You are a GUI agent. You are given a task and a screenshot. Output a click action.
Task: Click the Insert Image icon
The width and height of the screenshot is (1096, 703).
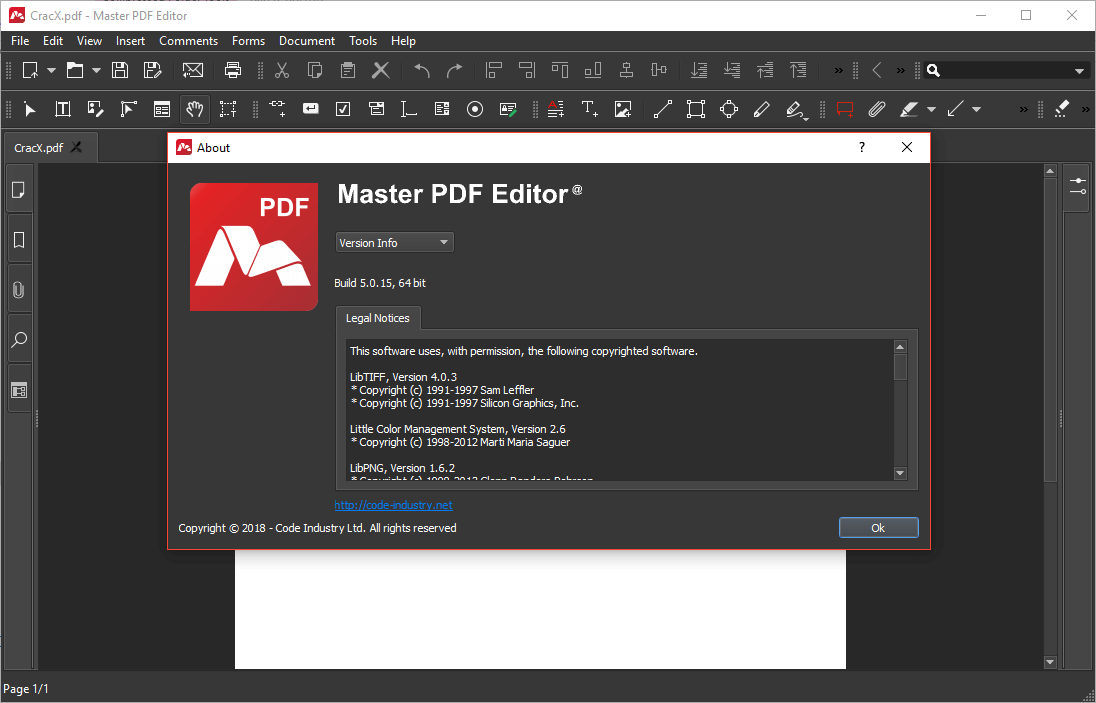point(623,109)
